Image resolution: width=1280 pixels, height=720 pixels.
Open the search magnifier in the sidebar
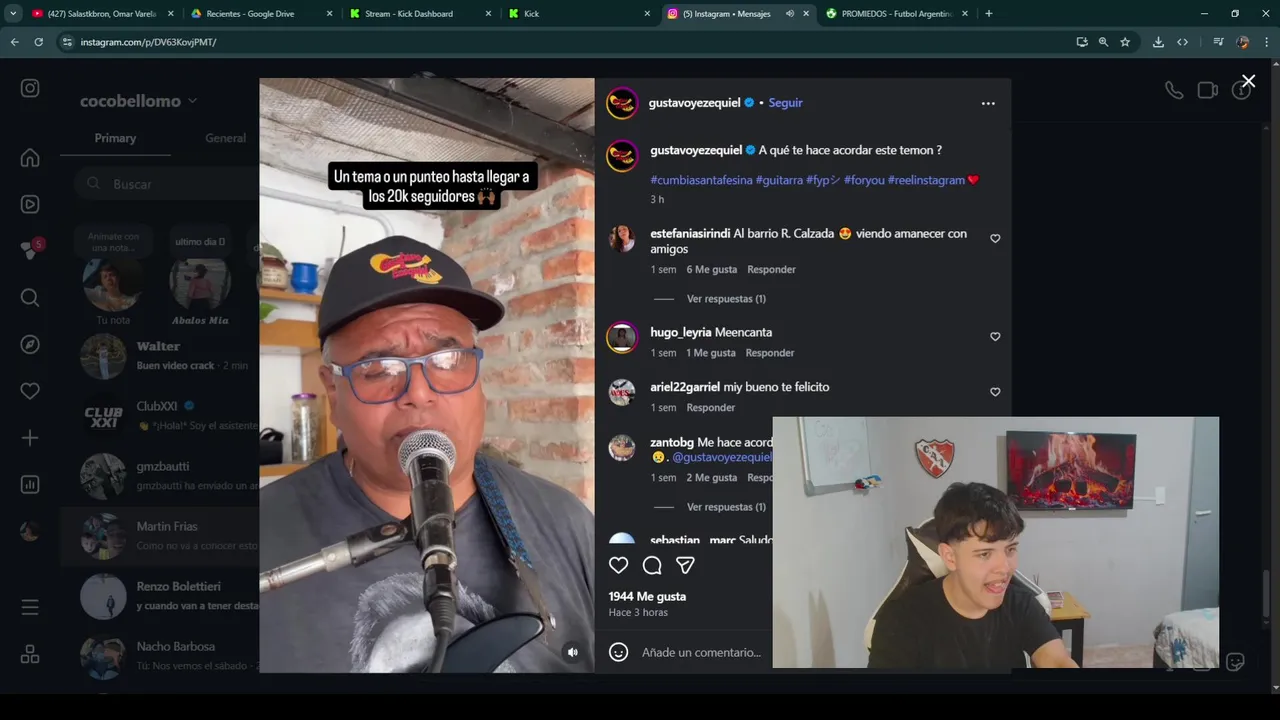point(30,298)
